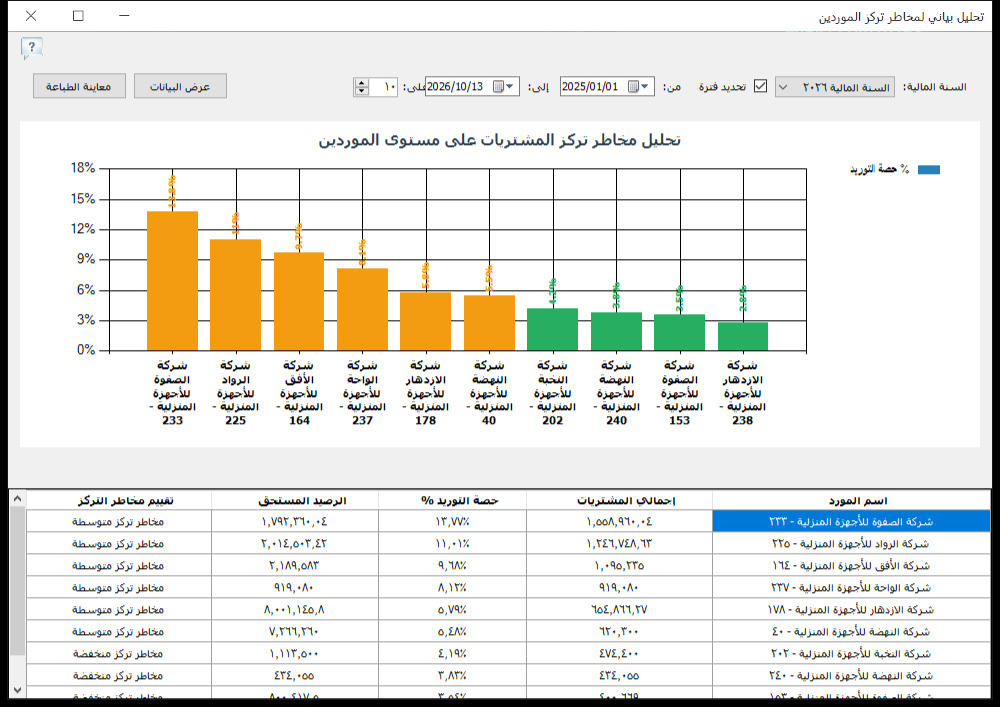Click risk cell in the supplier ٢٠٢ row
Screen dimensions: 1000x707
(x=119, y=653)
